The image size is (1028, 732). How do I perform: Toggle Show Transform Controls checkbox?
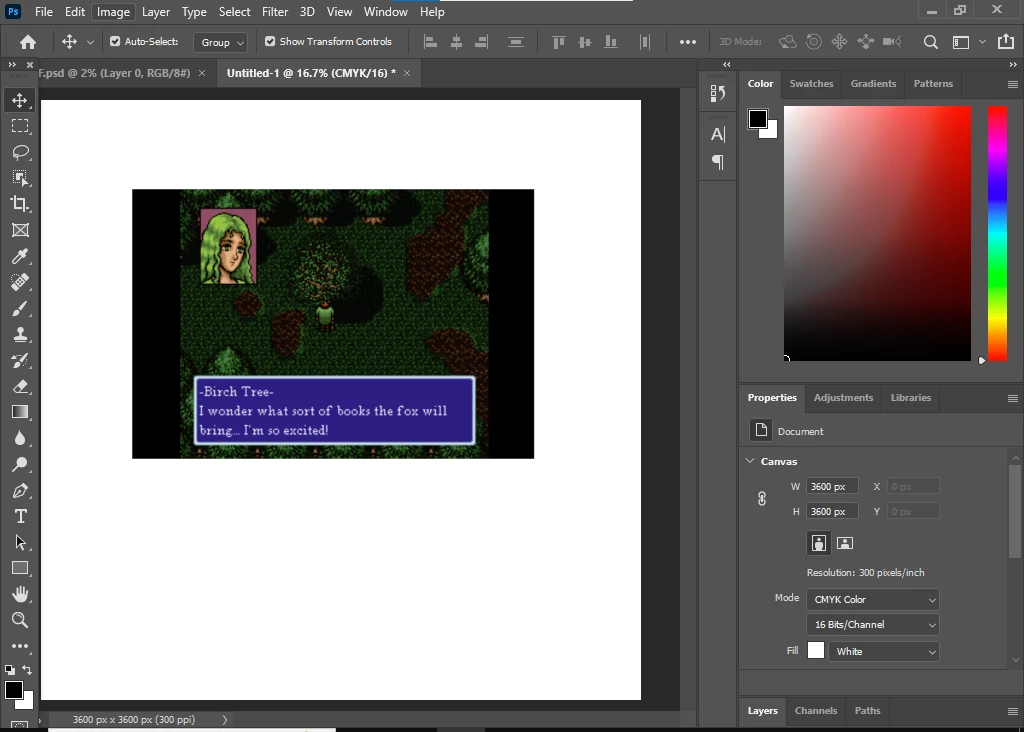(269, 41)
